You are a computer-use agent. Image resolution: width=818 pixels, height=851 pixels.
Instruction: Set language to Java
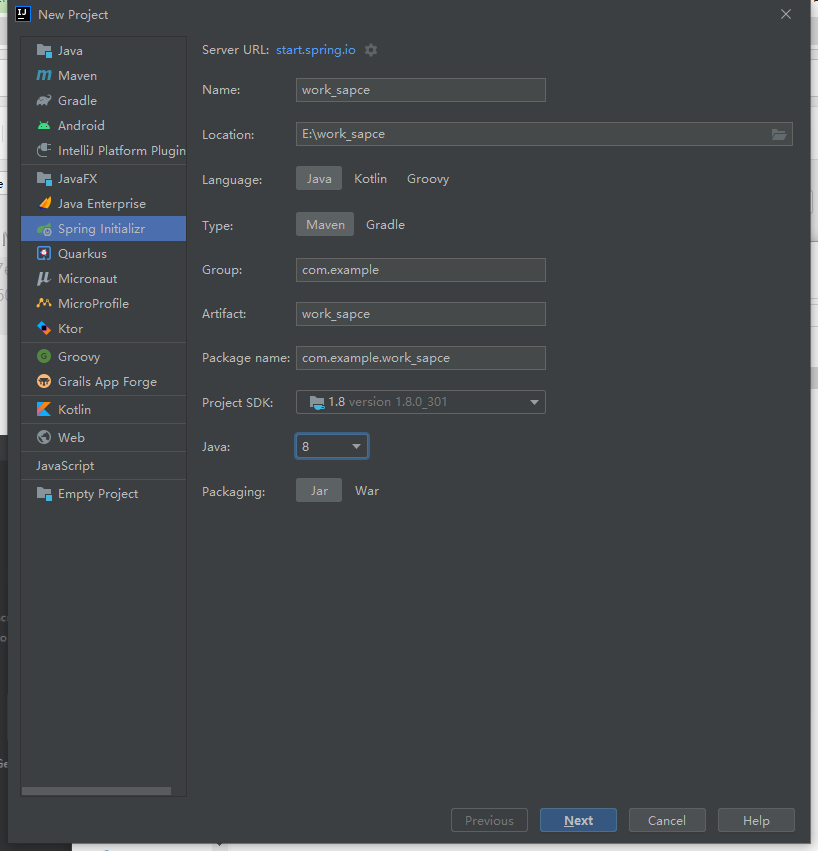[x=319, y=179]
